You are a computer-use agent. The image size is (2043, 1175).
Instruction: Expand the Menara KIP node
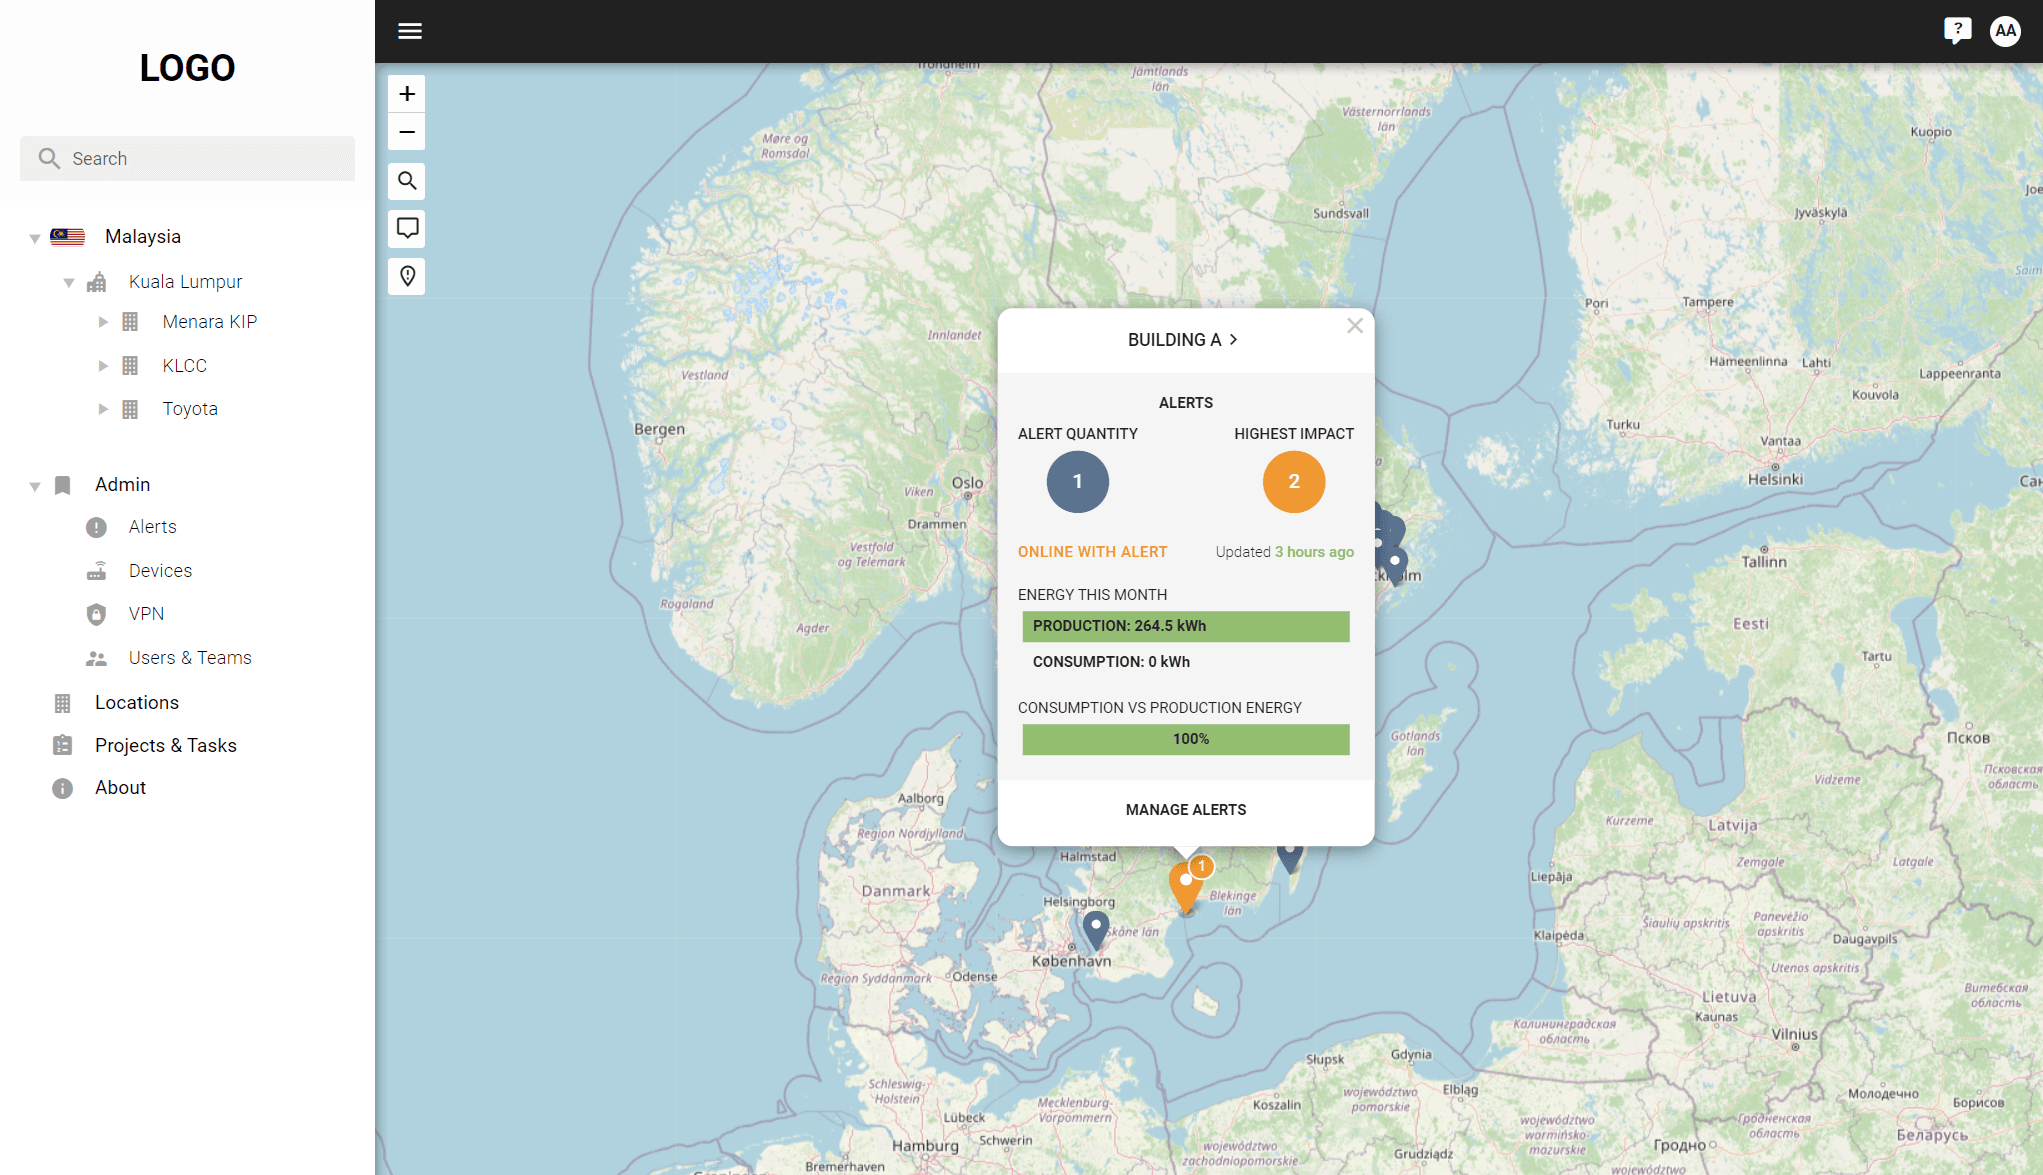pos(103,322)
